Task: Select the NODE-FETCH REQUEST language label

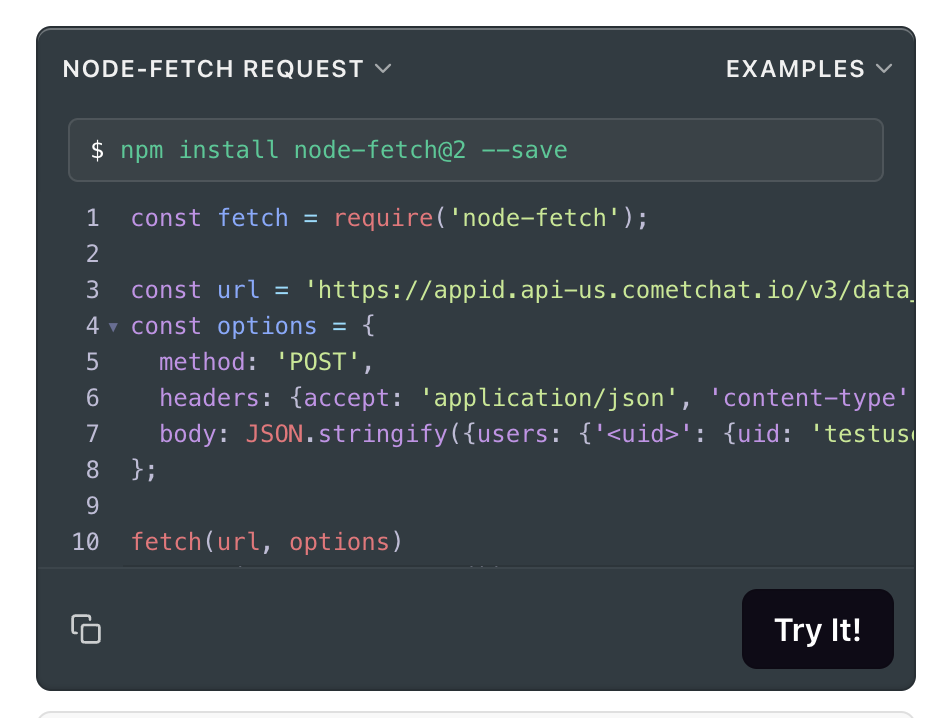Action: click(x=213, y=69)
